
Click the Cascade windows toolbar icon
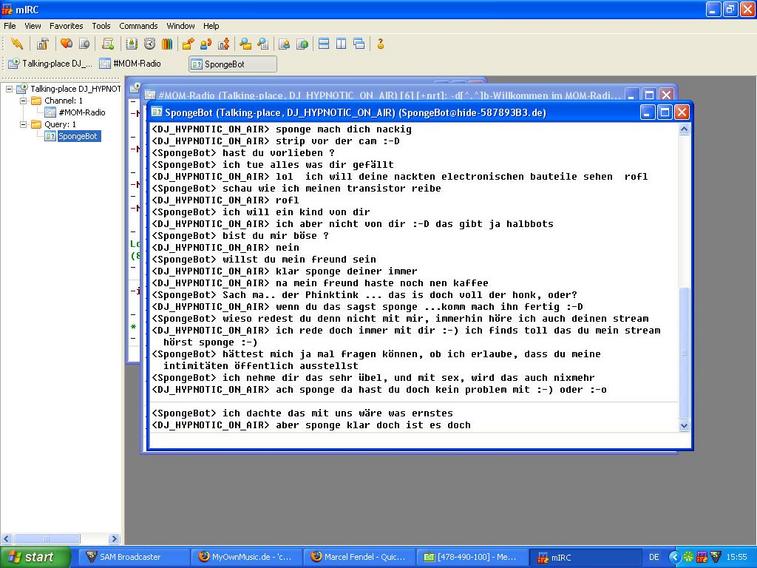click(358, 44)
